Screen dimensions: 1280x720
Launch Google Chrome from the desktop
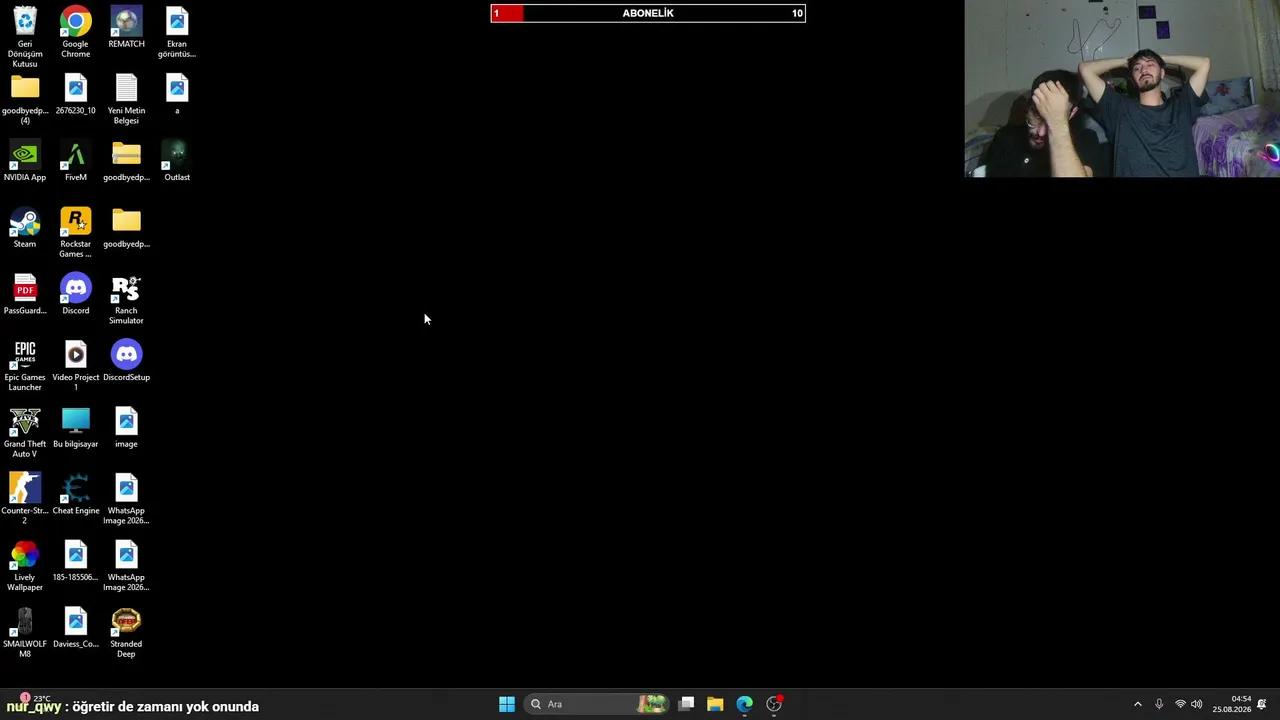pyautogui.click(x=76, y=32)
